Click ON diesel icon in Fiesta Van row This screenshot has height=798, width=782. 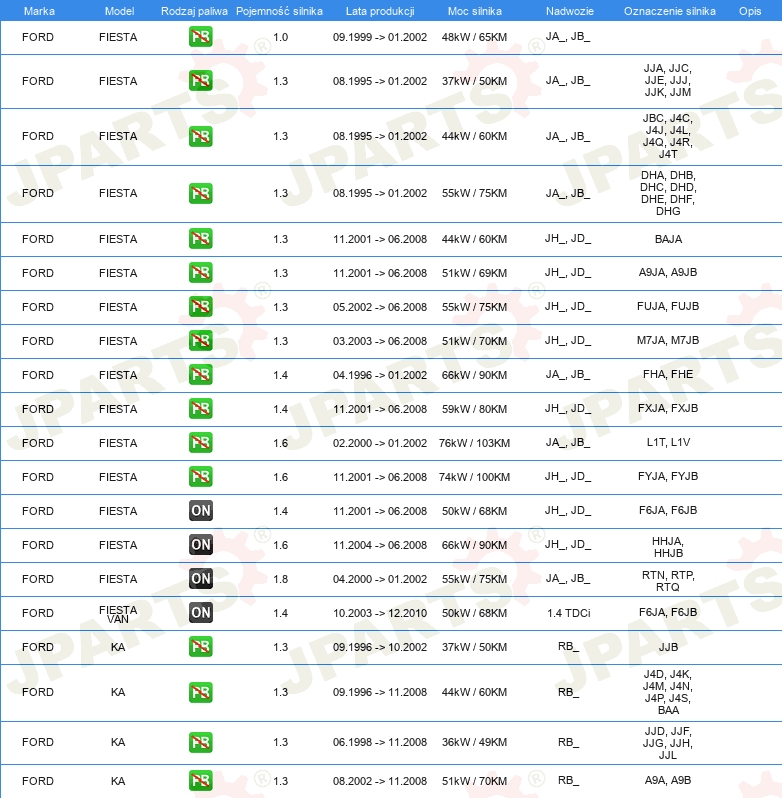(200, 613)
